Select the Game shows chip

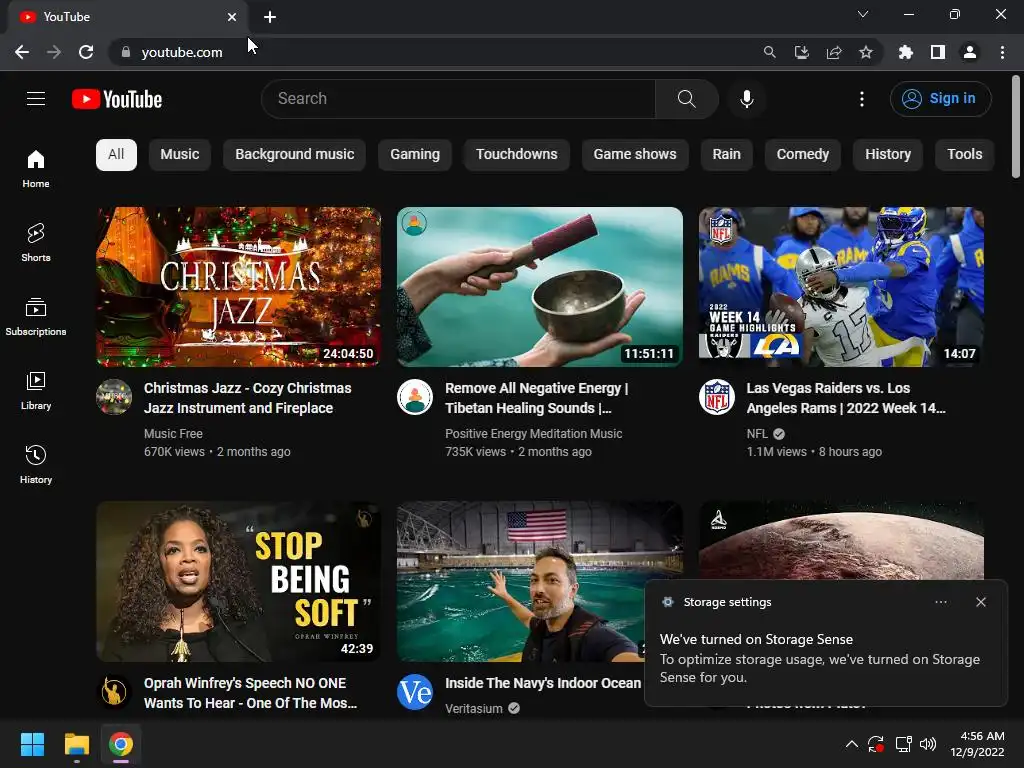tap(635, 155)
